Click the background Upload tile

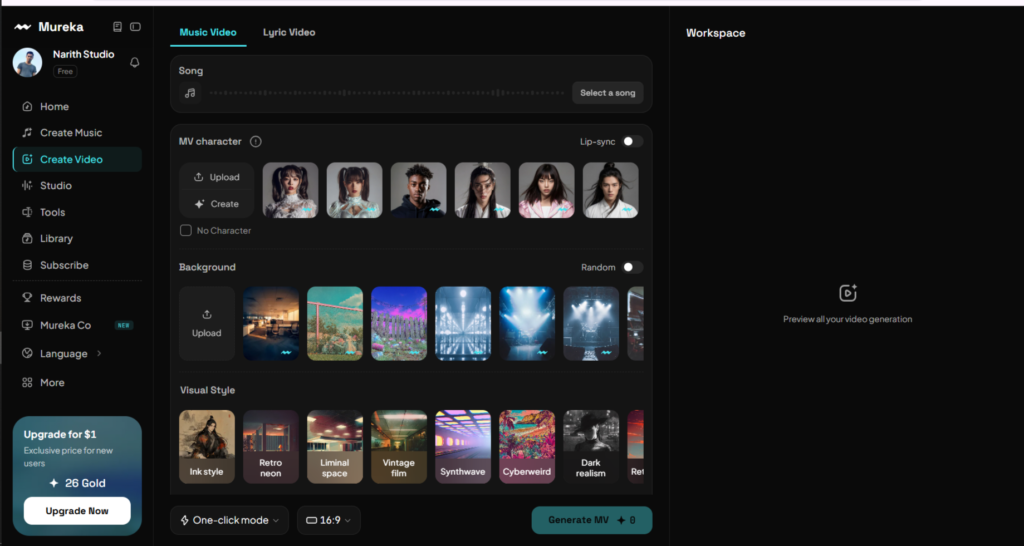[207, 323]
